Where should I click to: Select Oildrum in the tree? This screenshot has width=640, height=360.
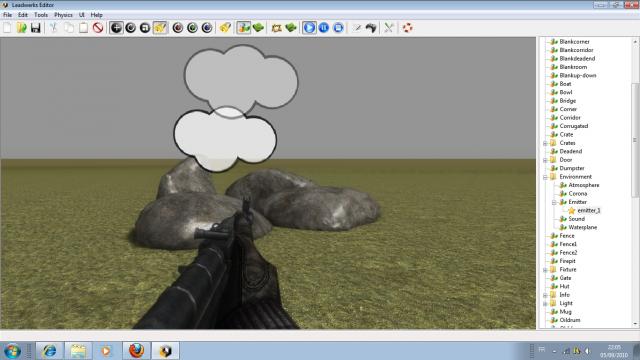click(570, 320)
